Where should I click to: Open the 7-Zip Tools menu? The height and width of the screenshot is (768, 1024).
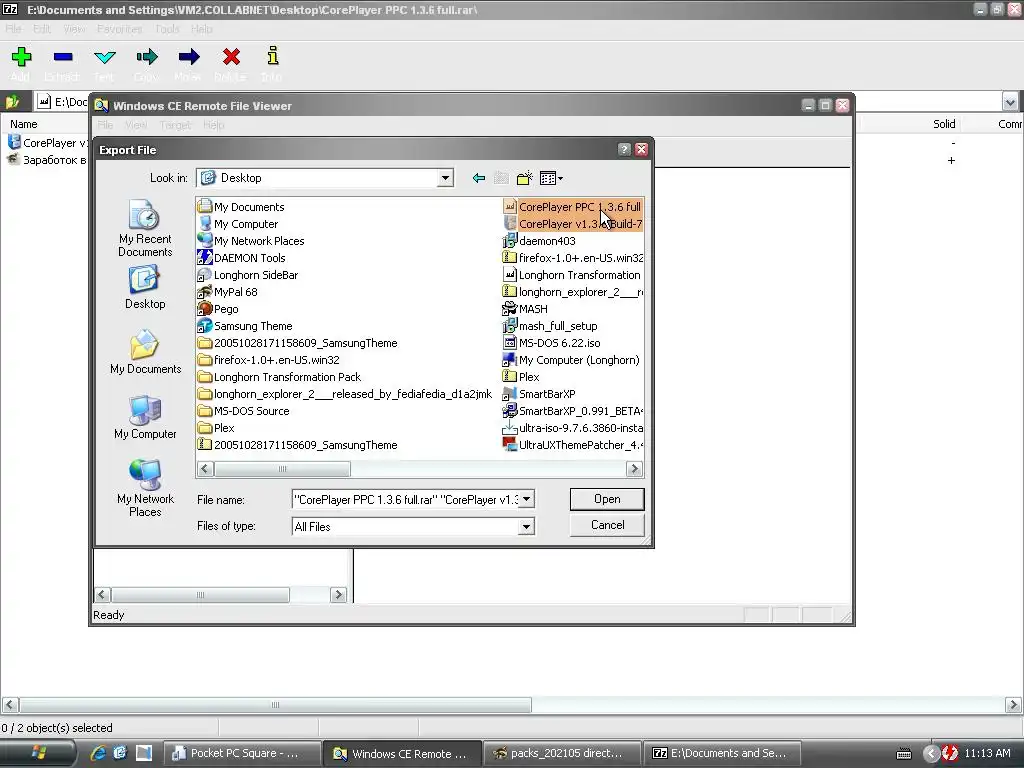(167, 29)
